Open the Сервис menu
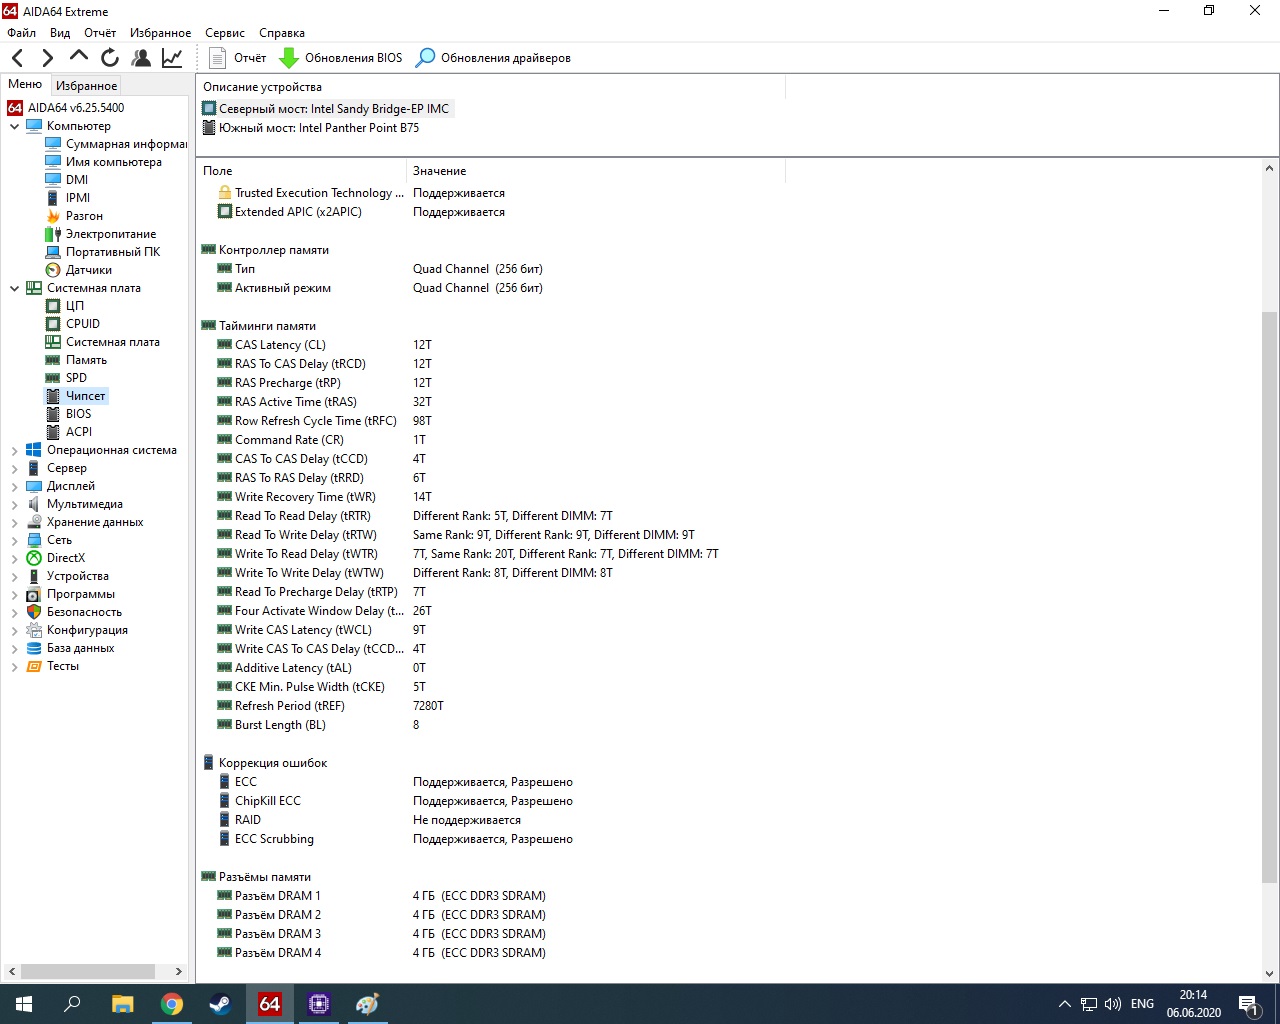 [x=225, y=33]
